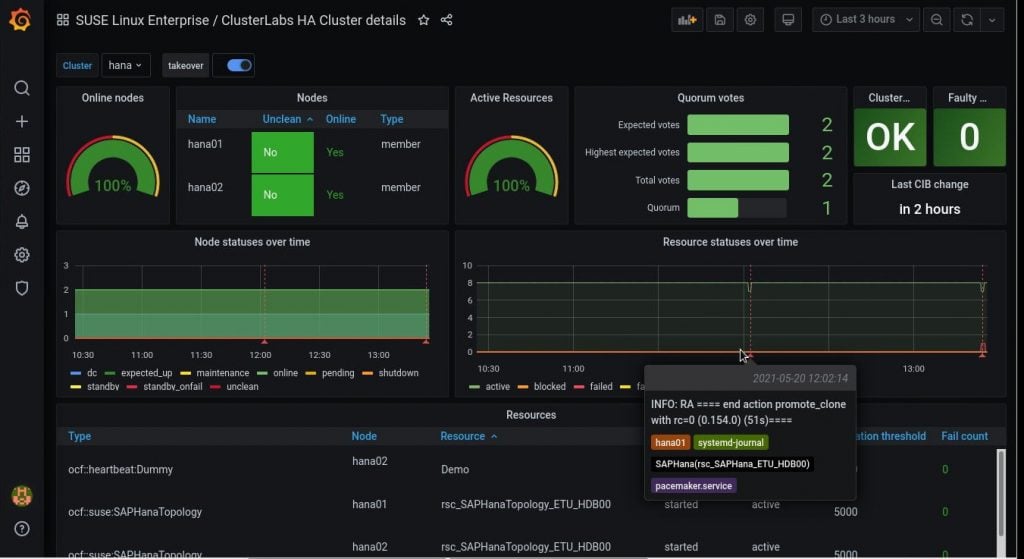Click the Add panel icon
Screen dimensions: 1024x559
tap(686, 20)
